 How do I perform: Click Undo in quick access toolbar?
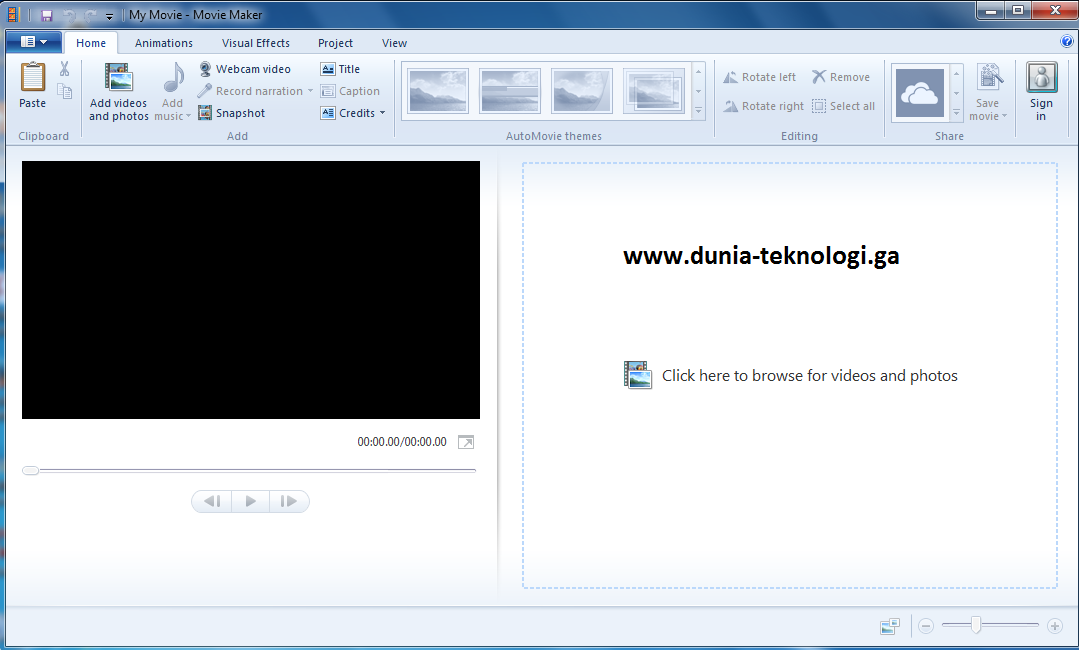point(69,15)
